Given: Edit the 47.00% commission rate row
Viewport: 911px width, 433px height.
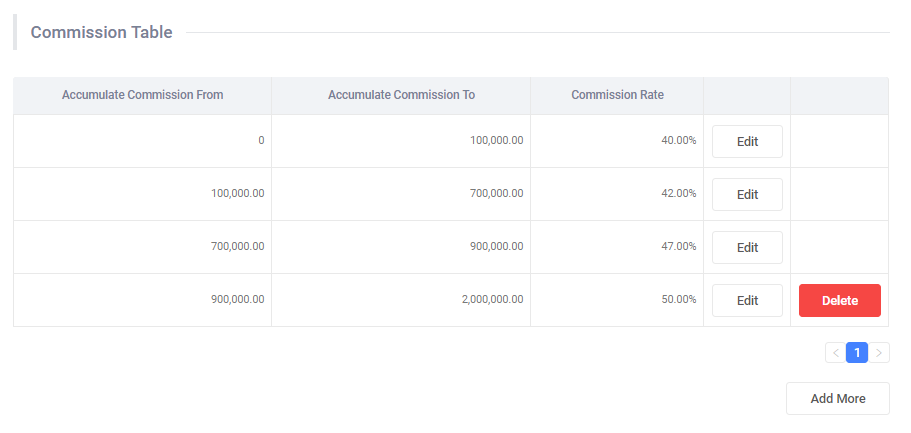Looking at the screenshot, I should point(747,248).
